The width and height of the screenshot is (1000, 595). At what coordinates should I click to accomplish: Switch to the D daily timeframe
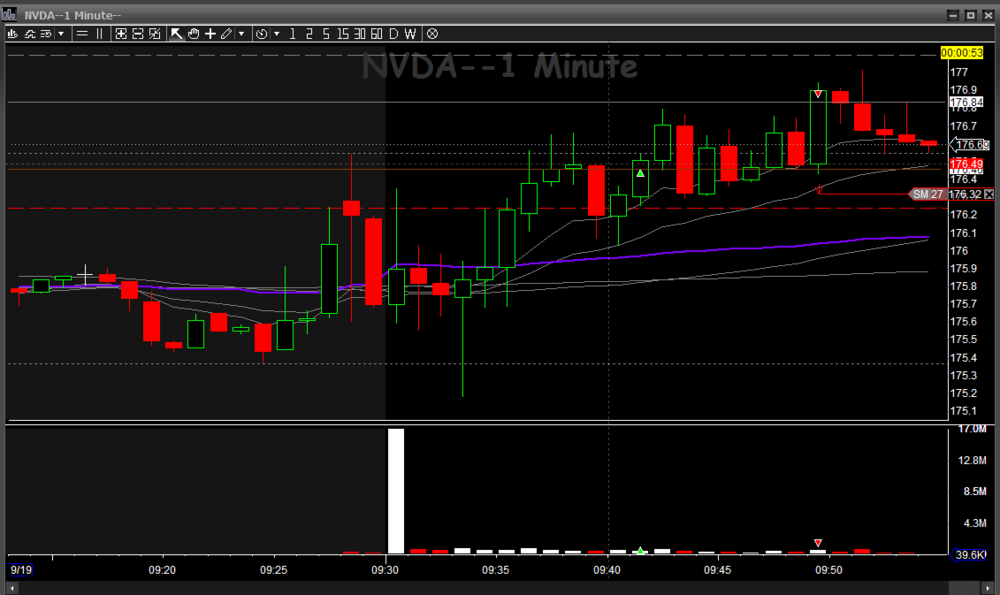click(393, 33)
